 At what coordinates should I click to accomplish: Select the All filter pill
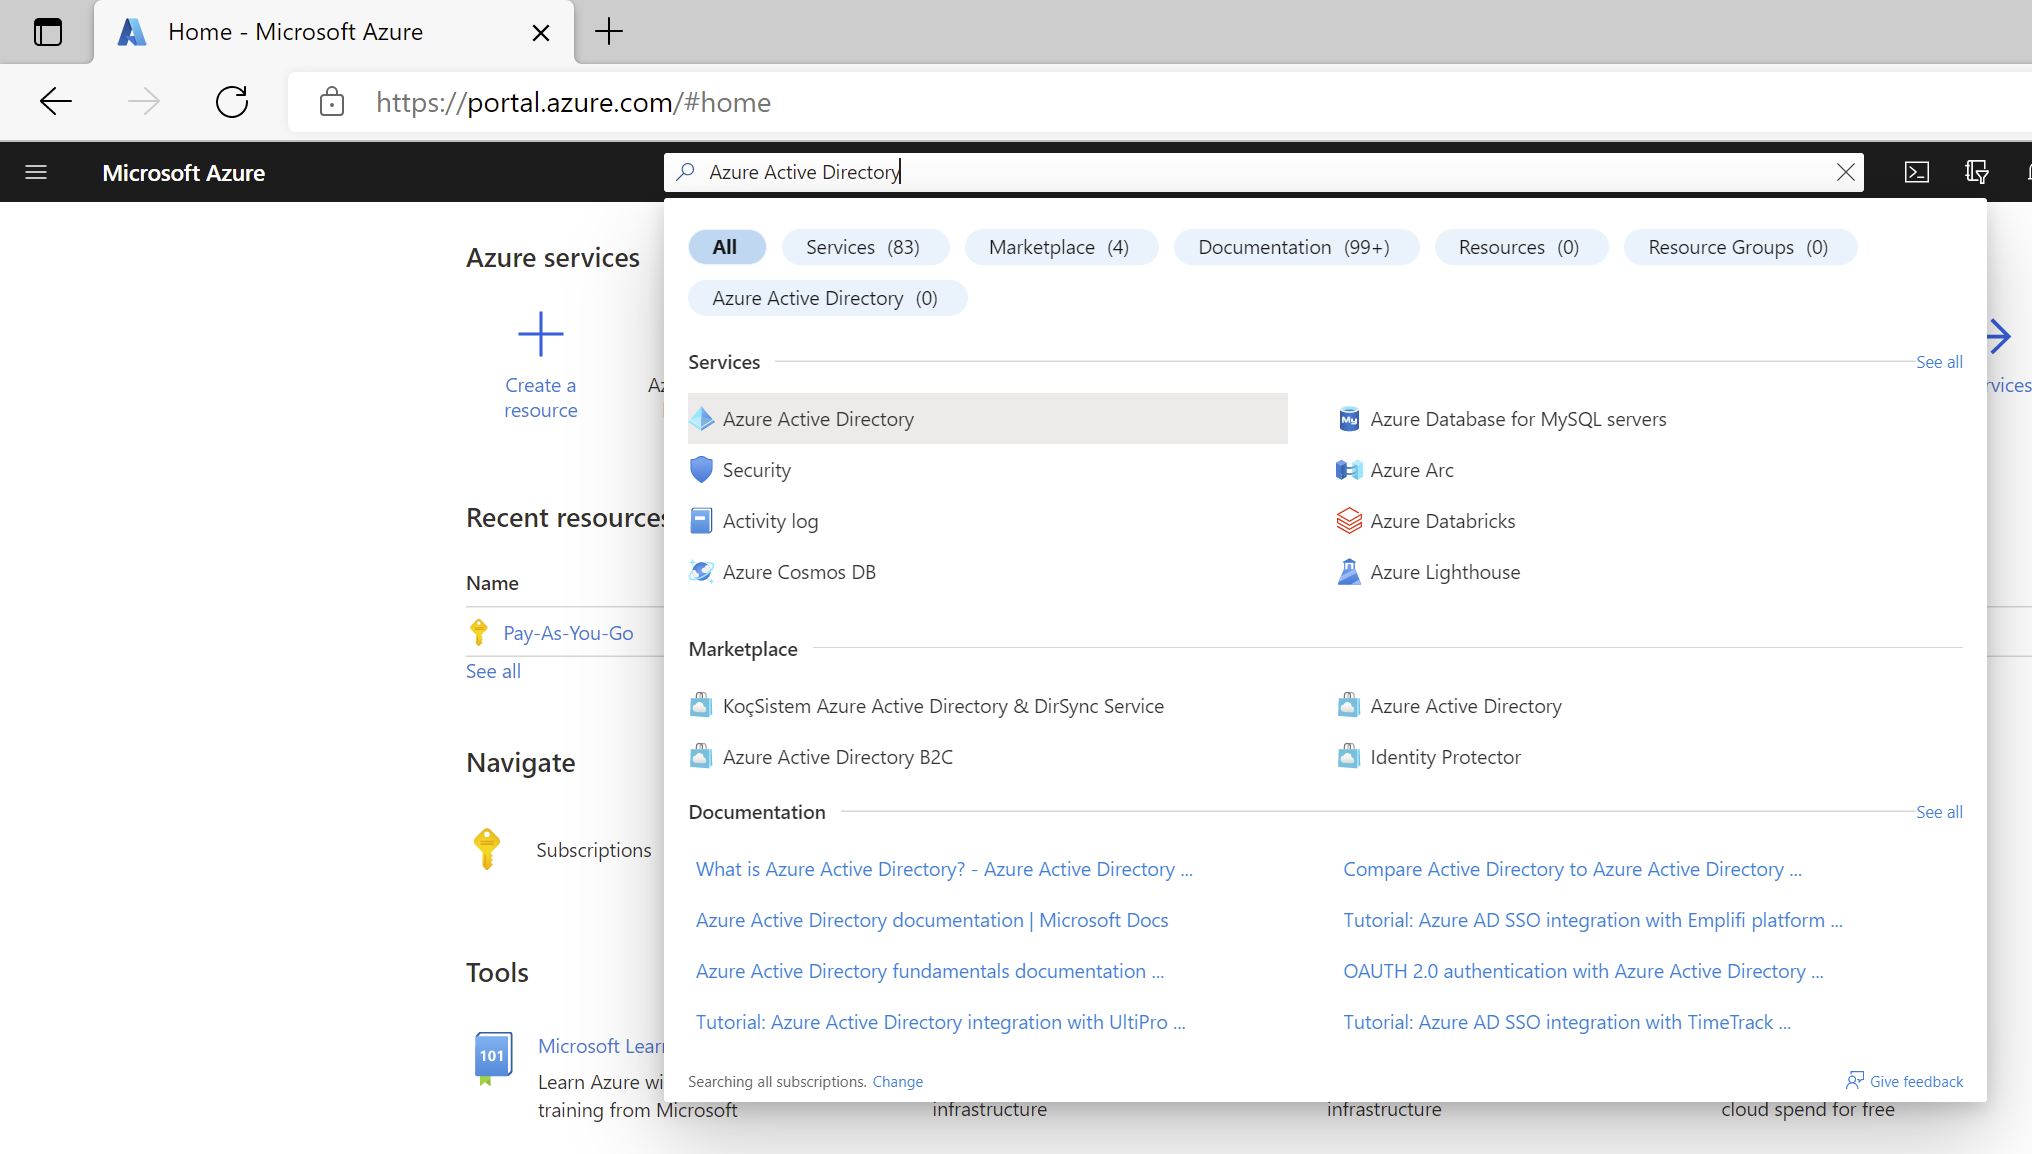pos(727,247)
